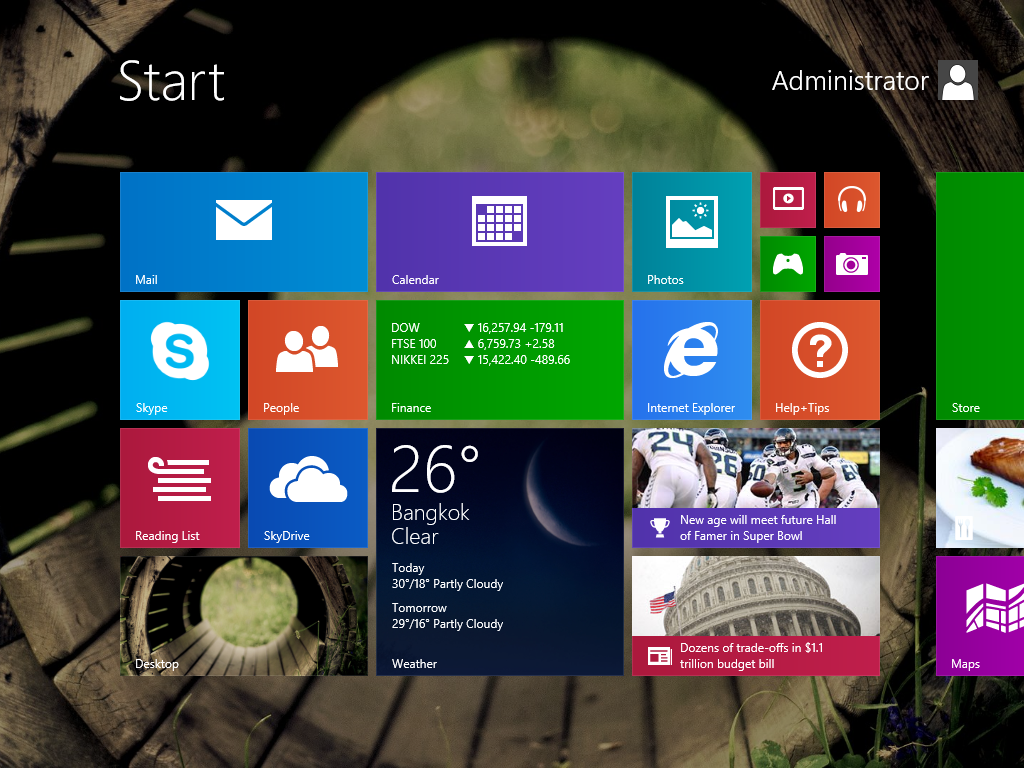Click the newspaper icon on News tile
The image size is (1024, 768).
(x=660, y=656)
